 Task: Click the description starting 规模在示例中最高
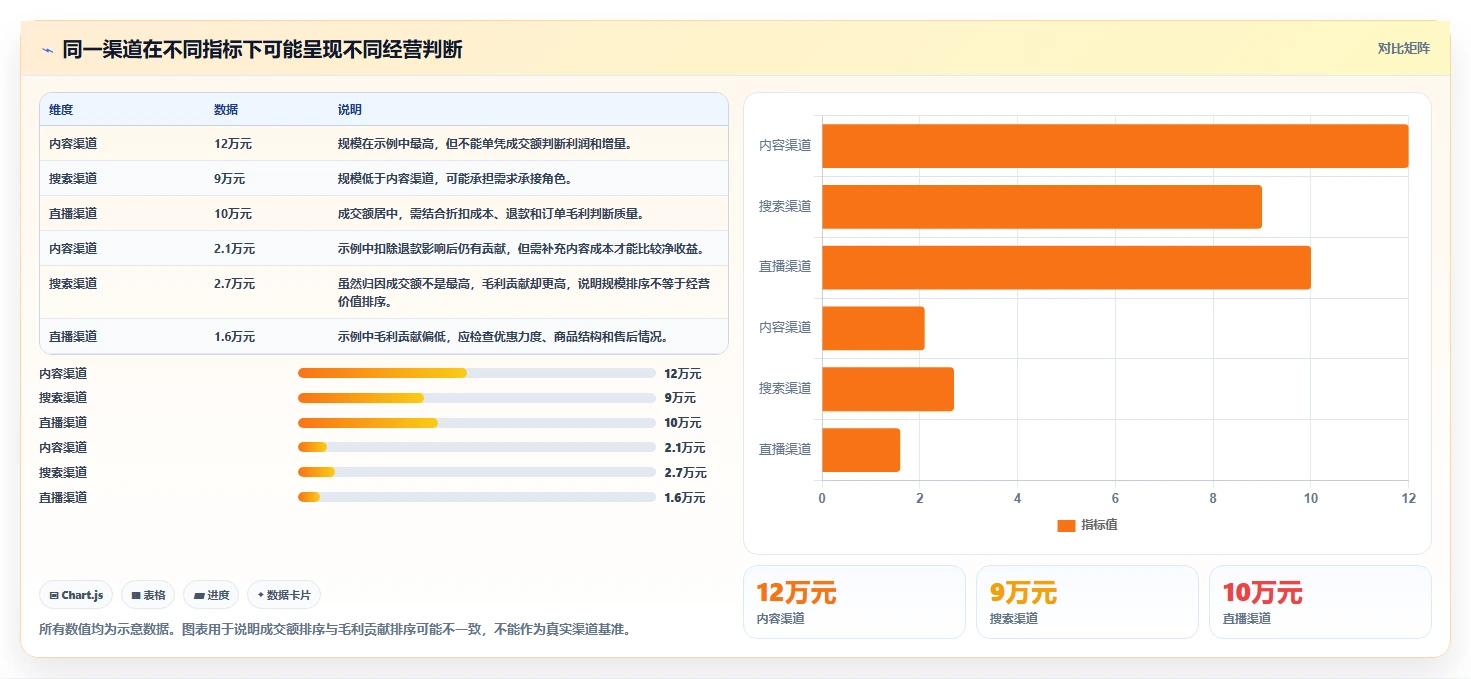click(x=484, y=144)
